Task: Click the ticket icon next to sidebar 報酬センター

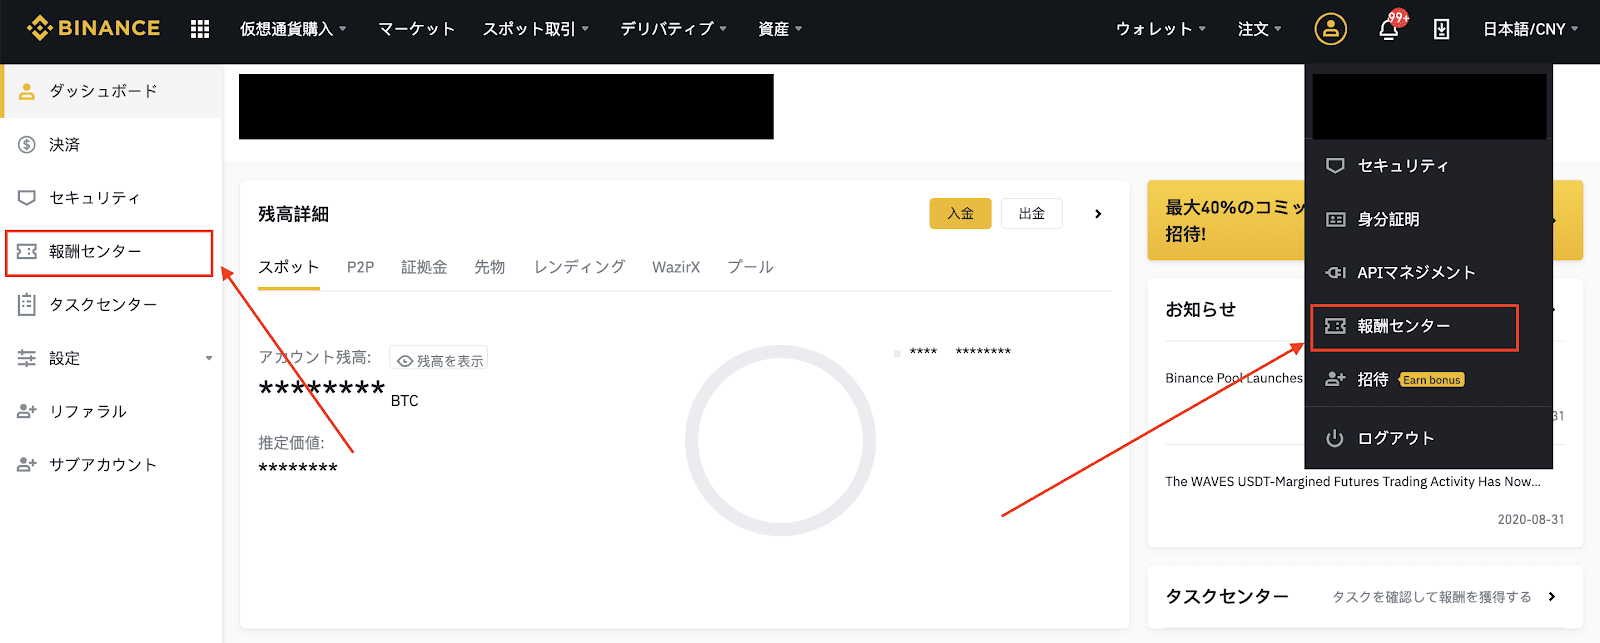Action: [x=27, y=251]
